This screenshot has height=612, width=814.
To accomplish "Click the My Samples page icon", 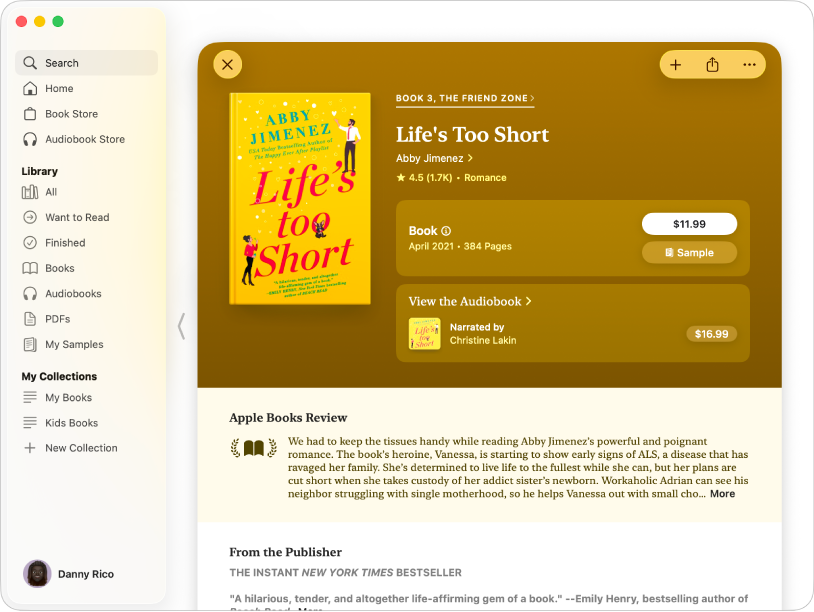I will [30, 345].
